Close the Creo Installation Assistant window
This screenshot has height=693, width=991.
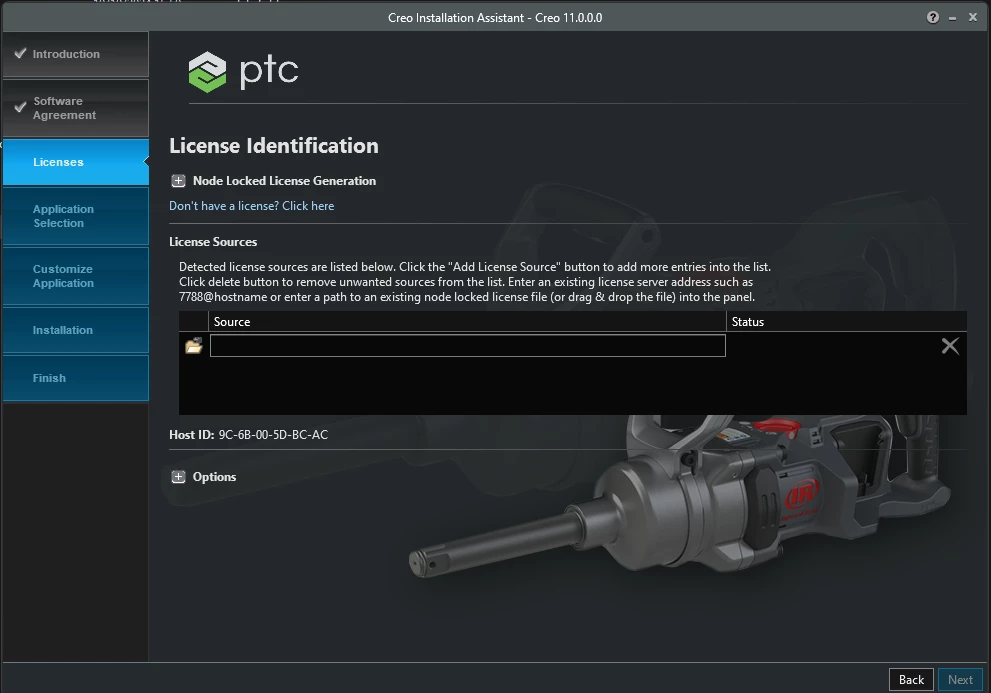973,18
